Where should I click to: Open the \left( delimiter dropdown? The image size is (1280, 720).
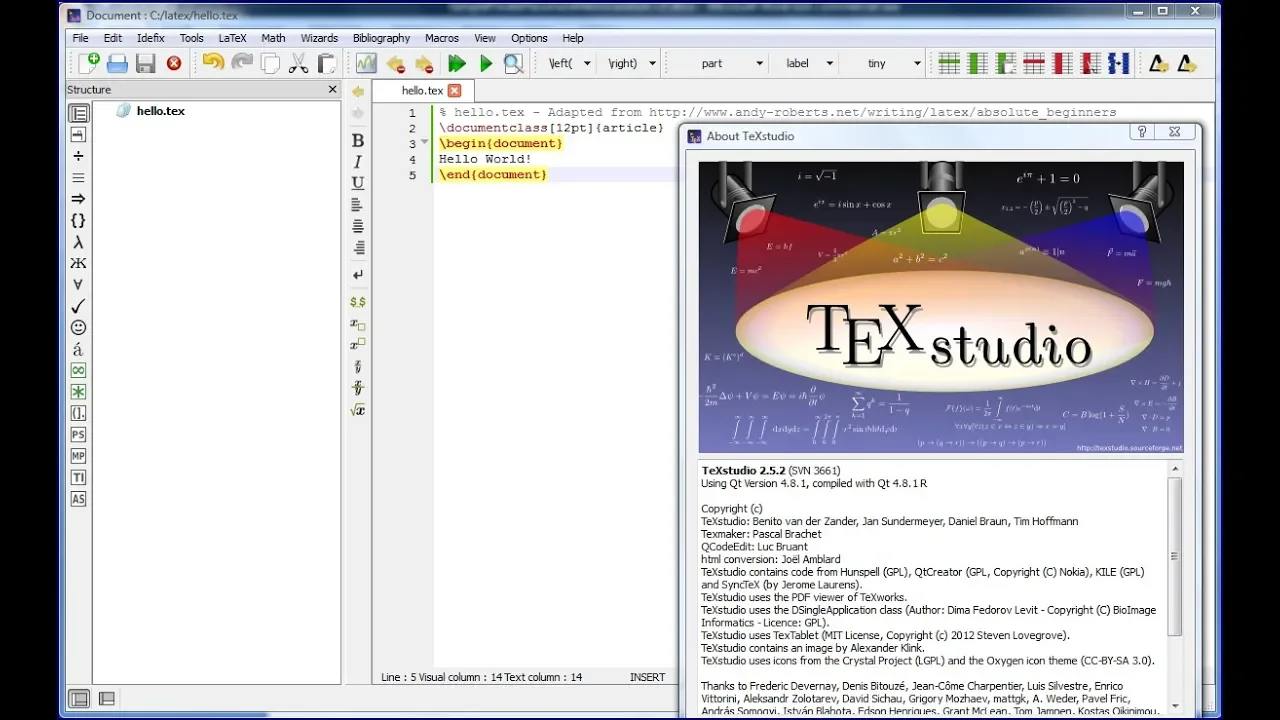tap(587, 63)
